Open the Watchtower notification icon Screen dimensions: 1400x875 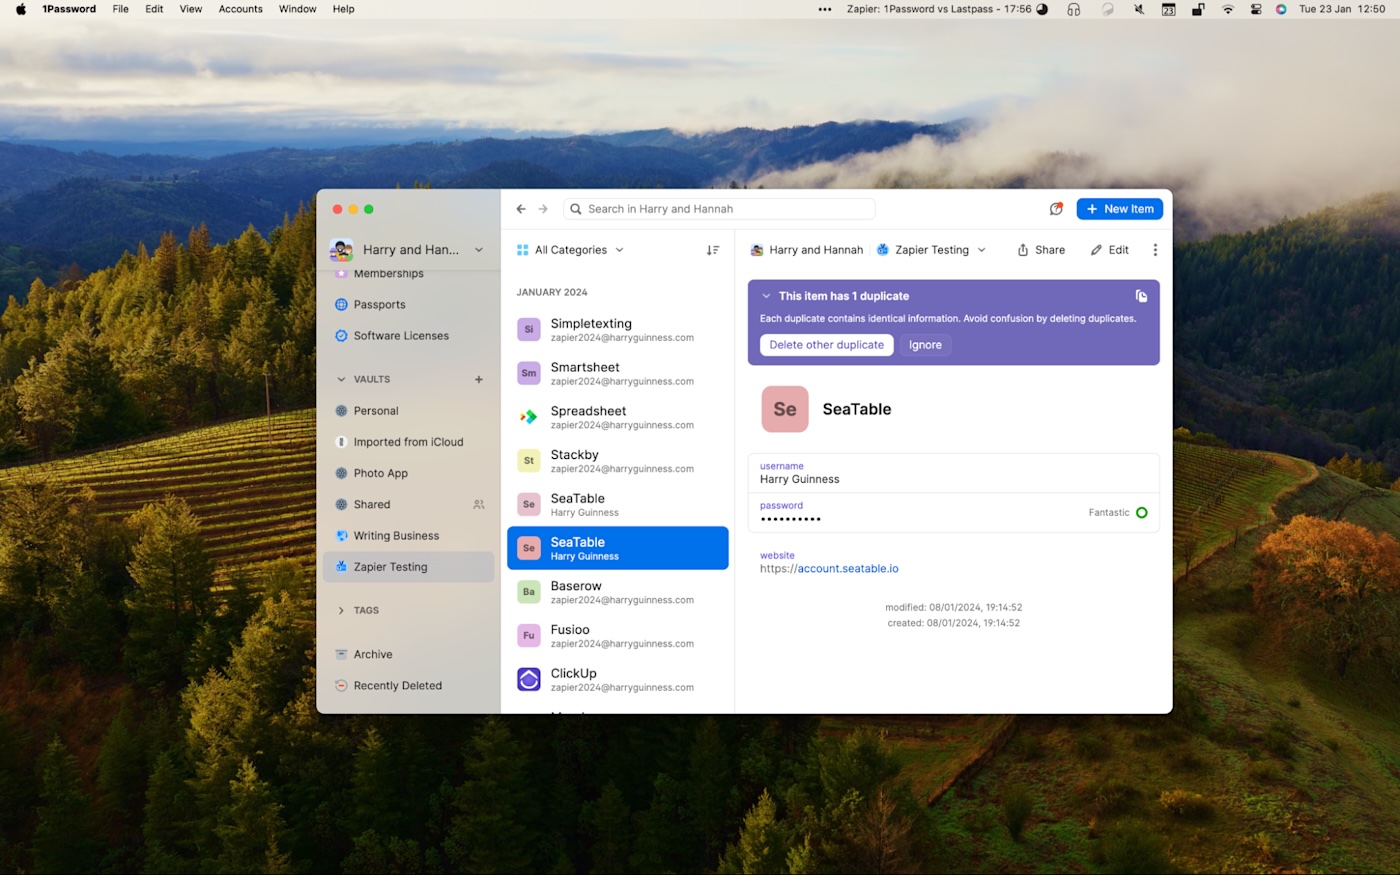1056,209
